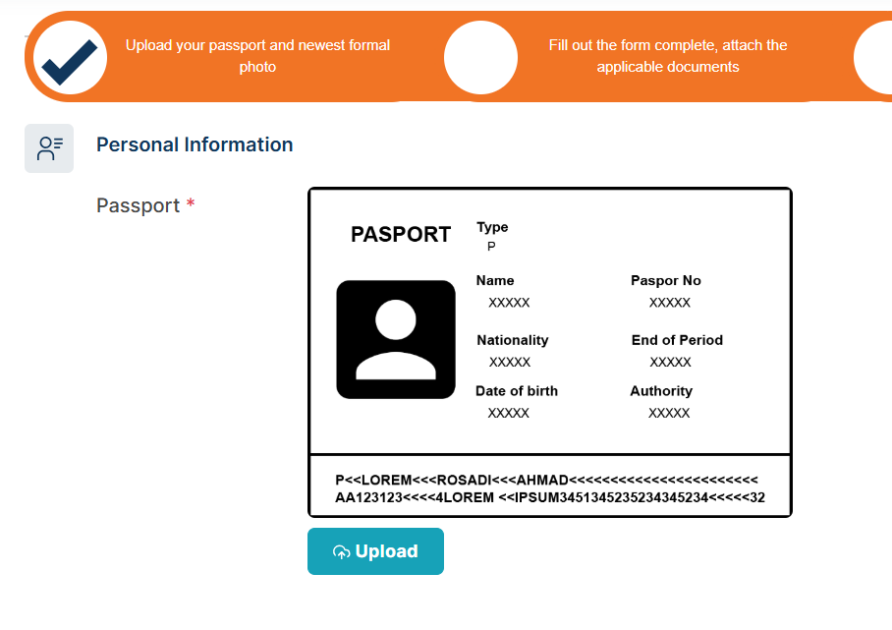Select the 'Upload your passport' step
Screen dimensions: 892x630
[x=257, y=56]
